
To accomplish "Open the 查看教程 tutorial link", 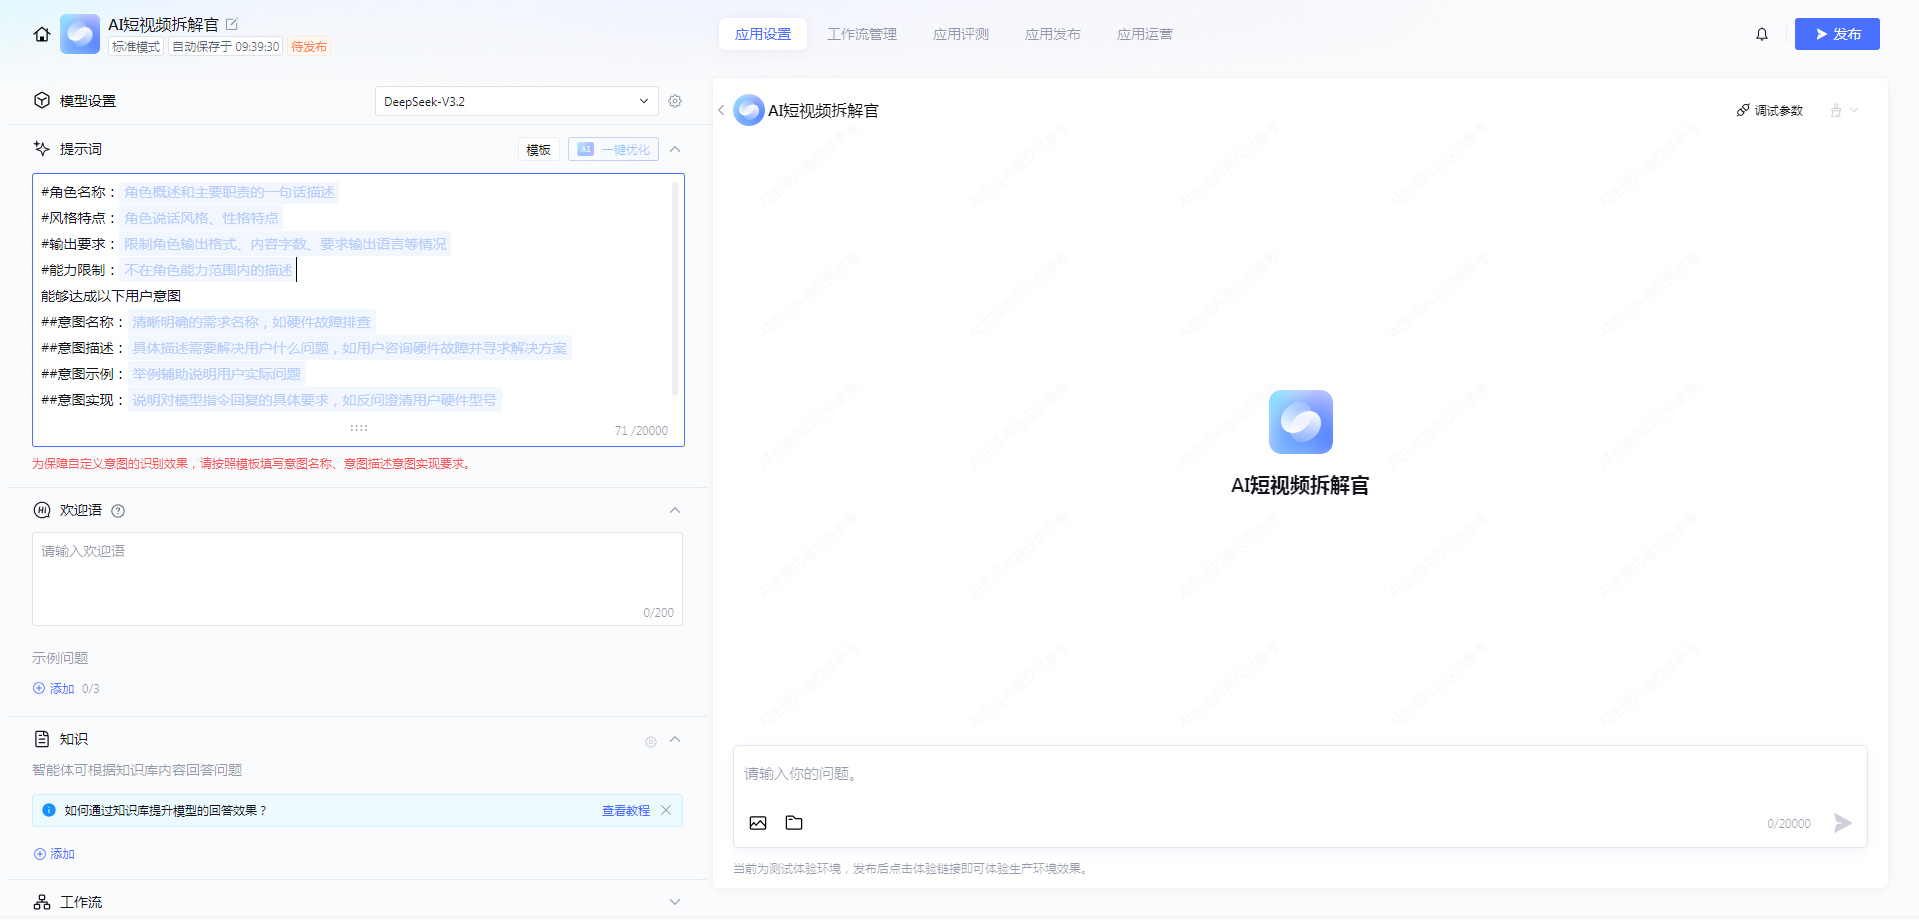I will (x=625, y=811).
